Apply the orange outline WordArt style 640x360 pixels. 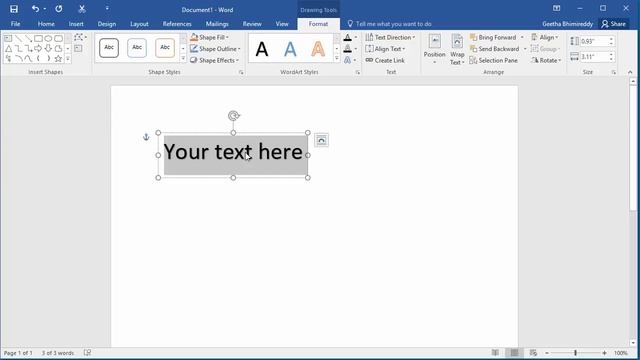click(318, 49)
